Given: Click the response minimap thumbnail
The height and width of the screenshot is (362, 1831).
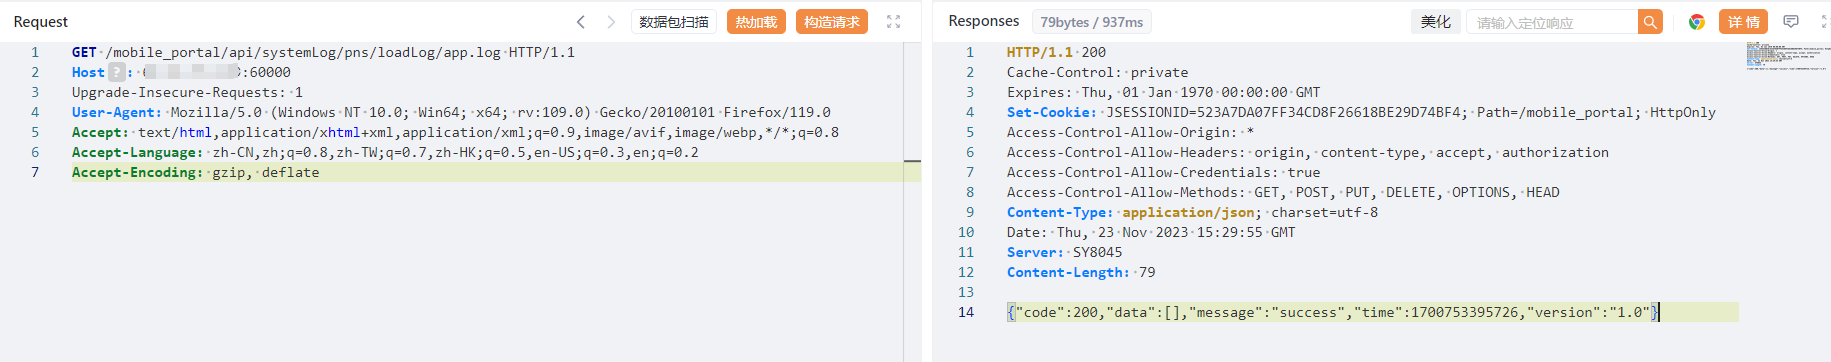Looking at the screenshot, I should click(x=1787, y=56).
